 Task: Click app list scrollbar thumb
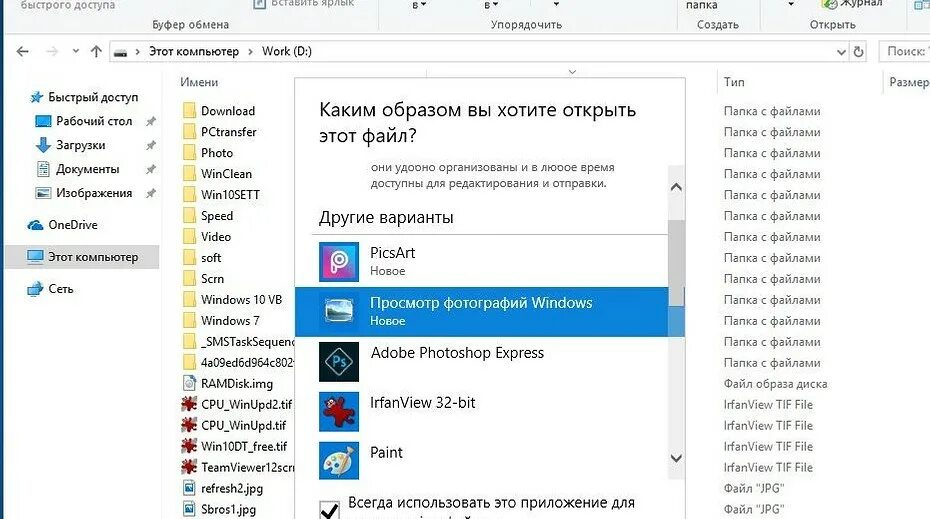pos(676,263)
